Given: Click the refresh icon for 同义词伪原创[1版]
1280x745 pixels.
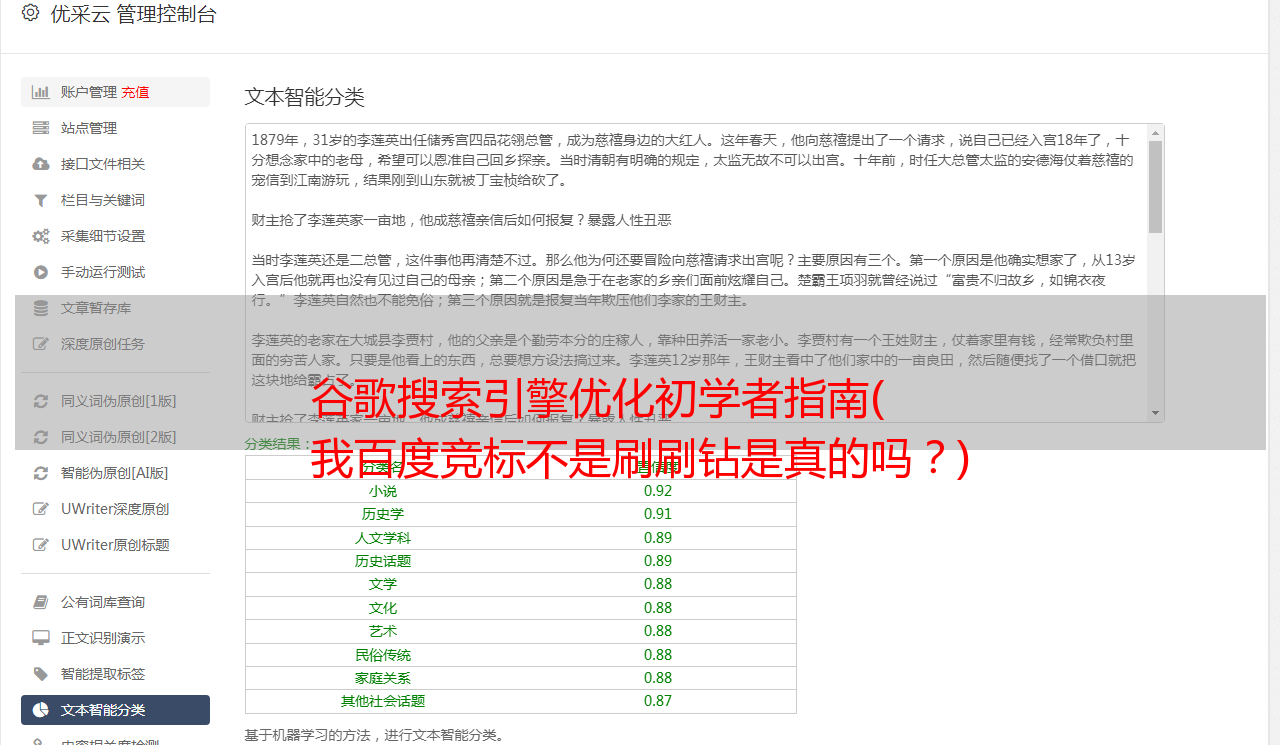Looking at the screenshot, I should click(41, 401).
